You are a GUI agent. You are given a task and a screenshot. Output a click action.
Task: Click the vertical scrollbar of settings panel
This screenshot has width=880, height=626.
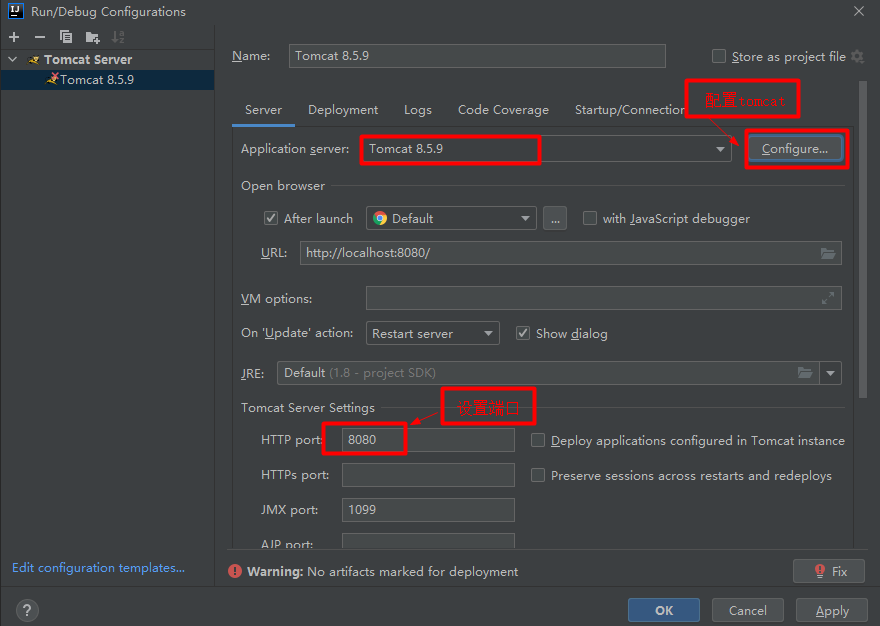coord(863,239)
